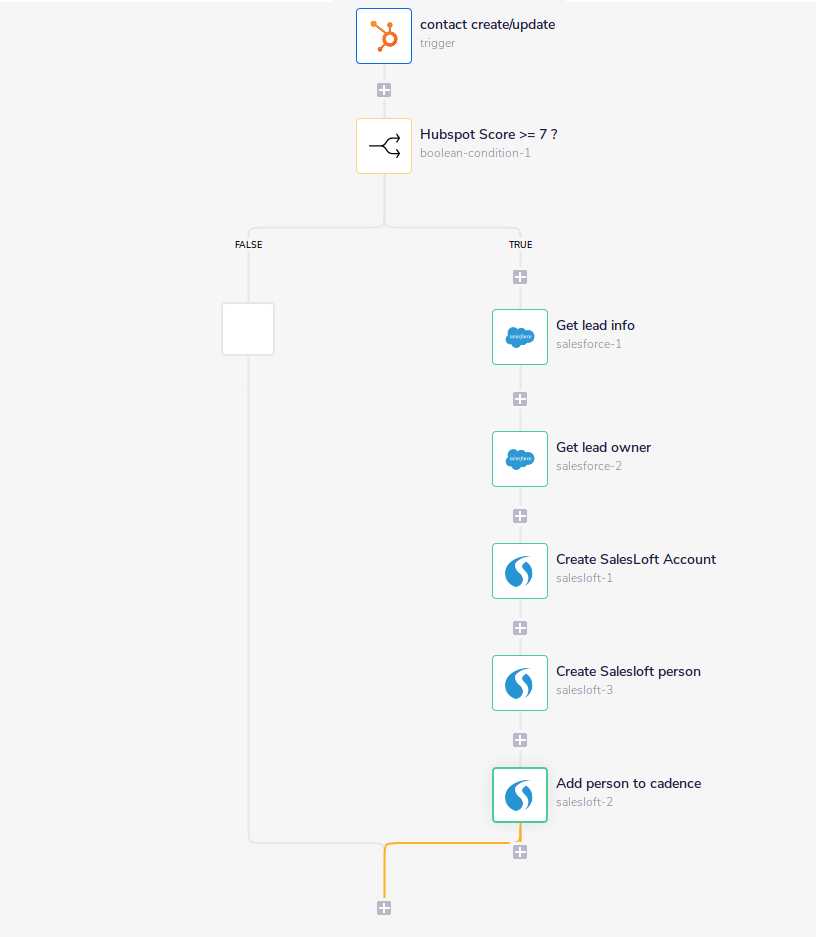Add a step at the workflow end merge point
Viewport: 816px width, 937px height.
click(384, 908)
